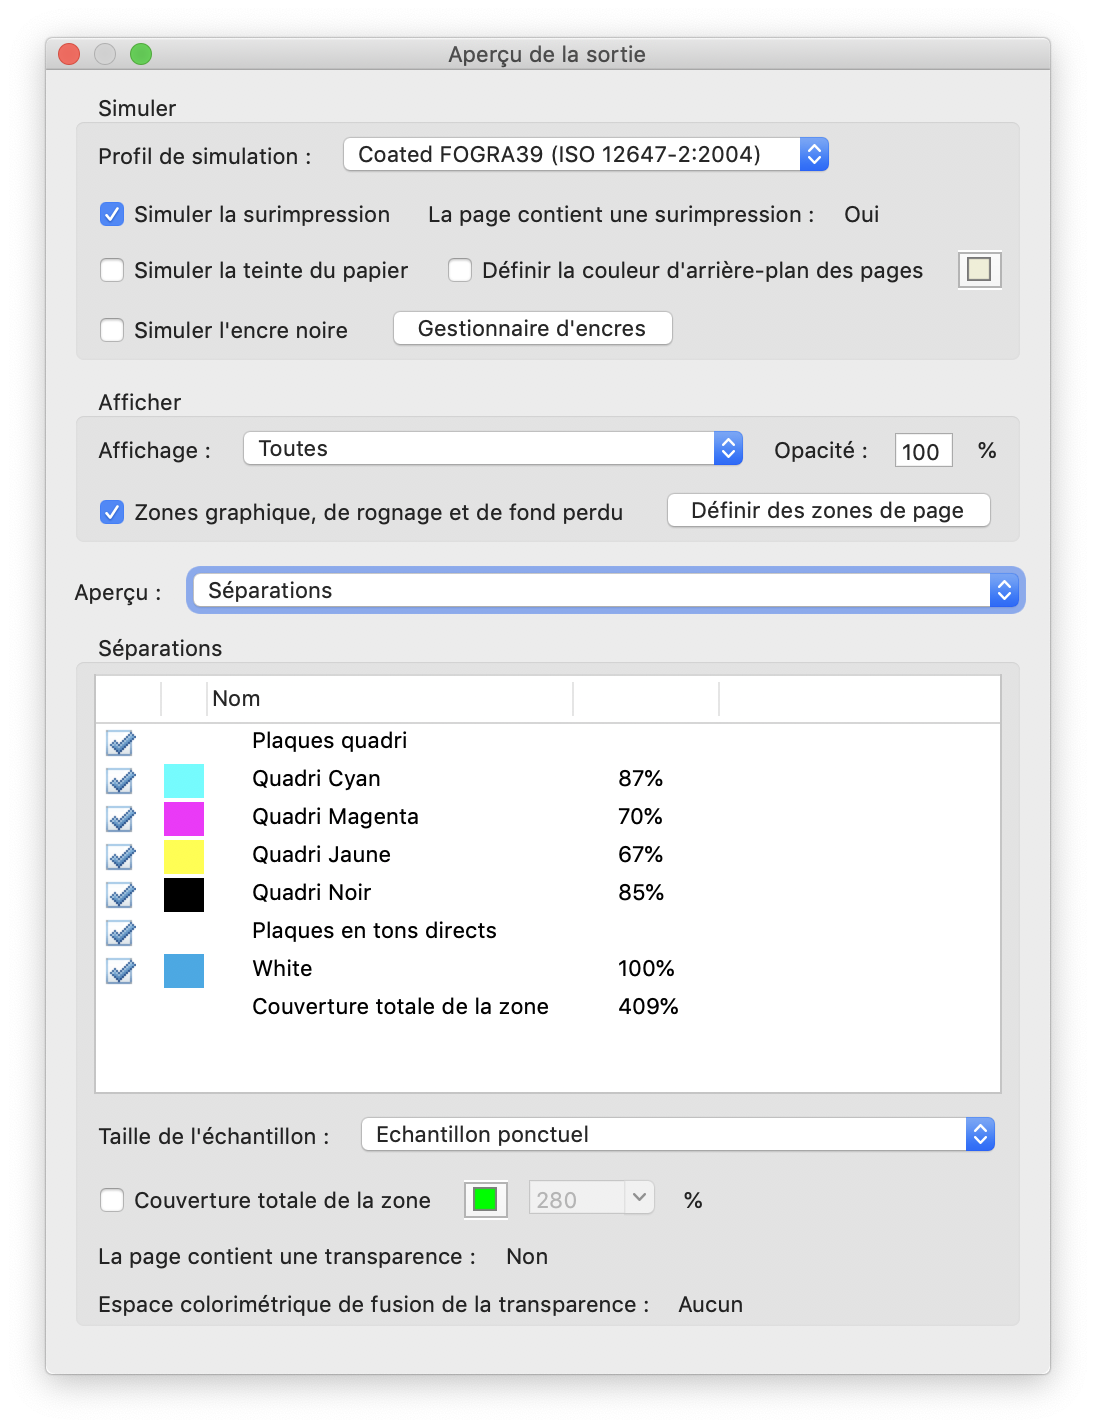Image resolution: width=1096 pixels, height=1428 pixels.
Task: Enable Couverture totale de la zone checkbox
Action: tap(112, 1200)
